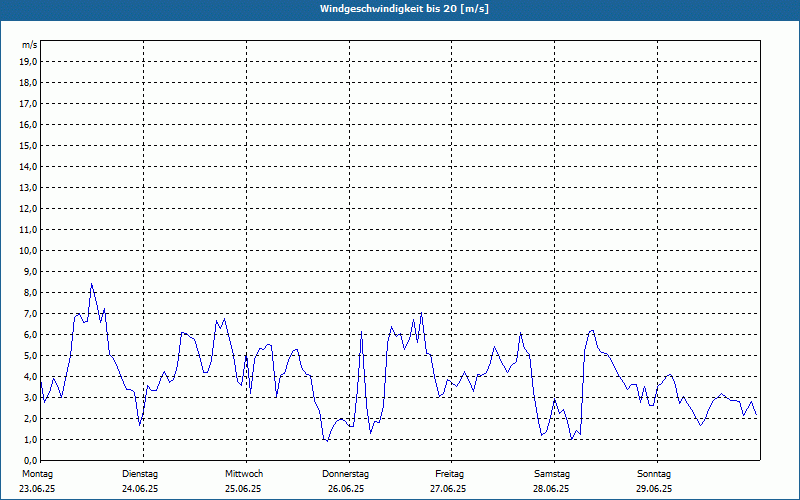The width and height of the screenshot is (800, 500).
Task: Click the 'Mittwoch' day label
Action: click(x=244, y=474)
